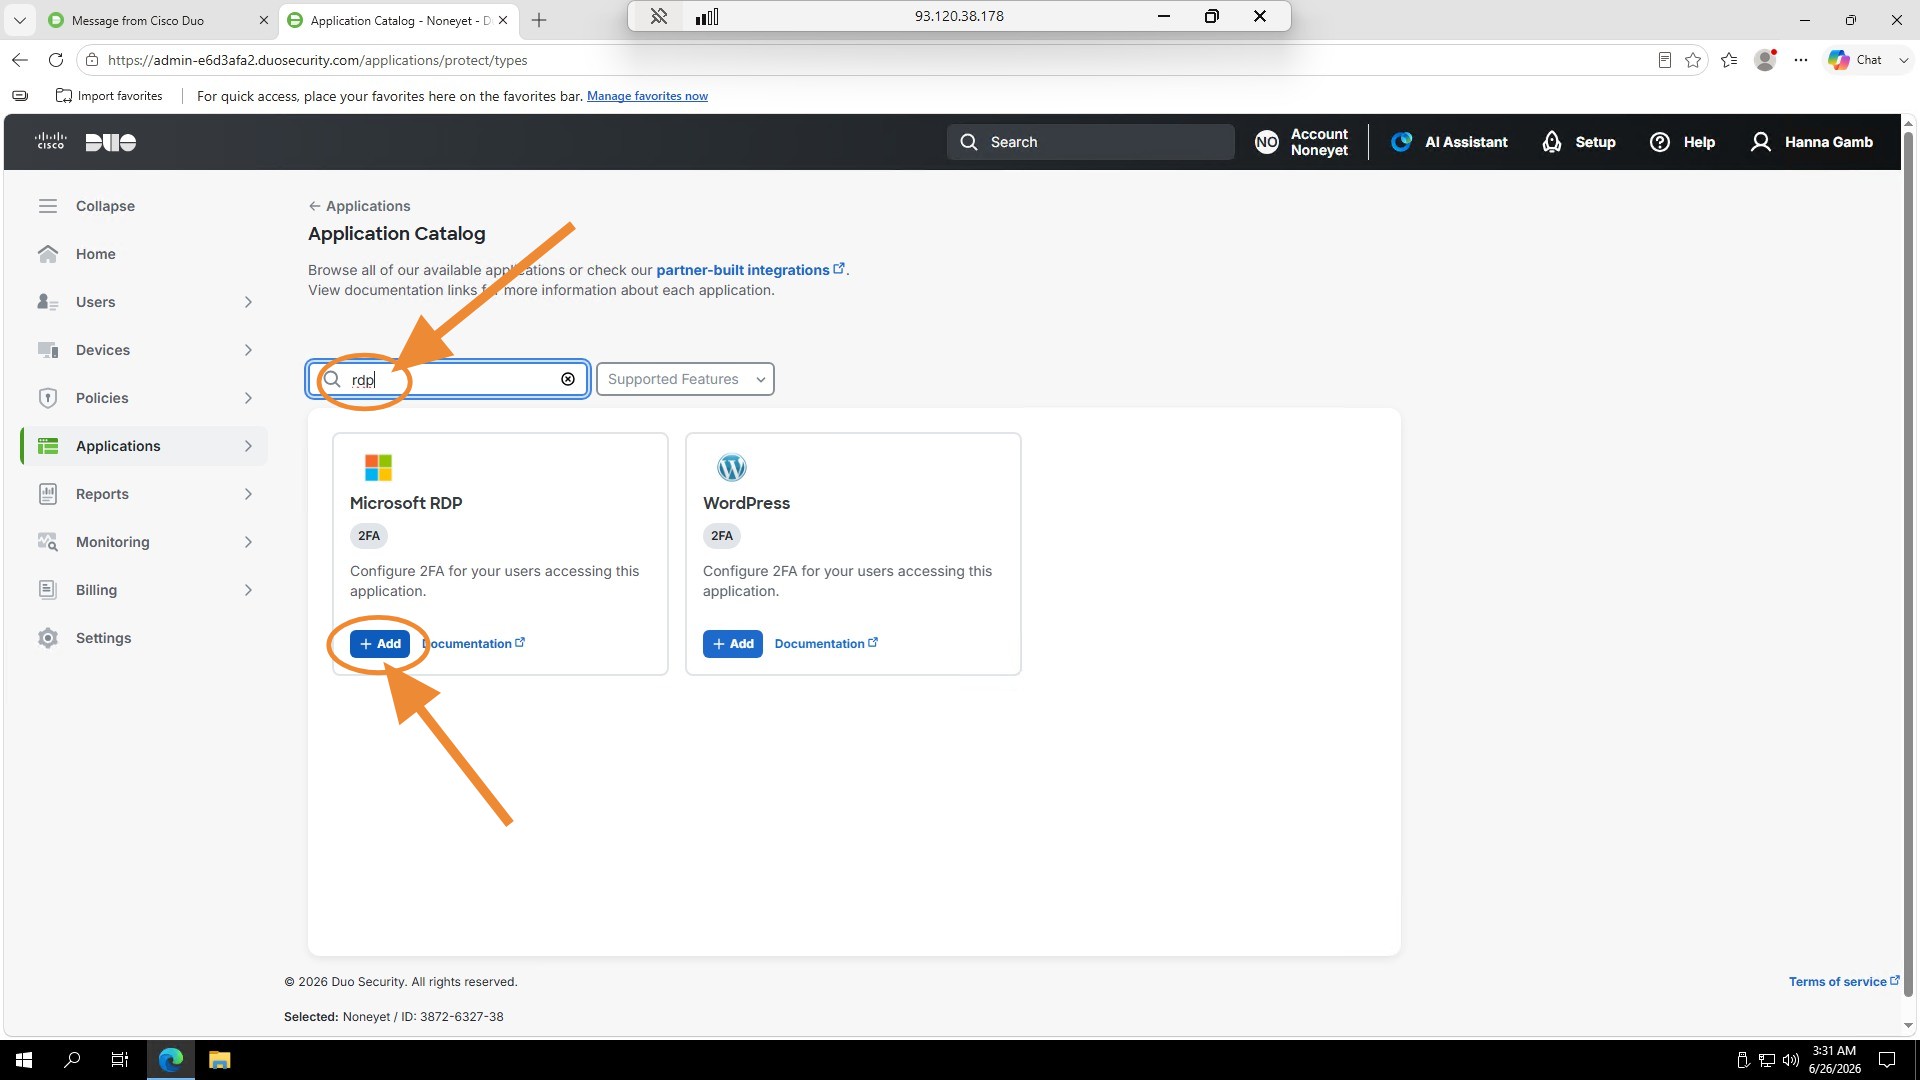This screenshot has width=1920, height=1080.
Task: Open the tab search dropdown arrow
Action: click(19, 20)
